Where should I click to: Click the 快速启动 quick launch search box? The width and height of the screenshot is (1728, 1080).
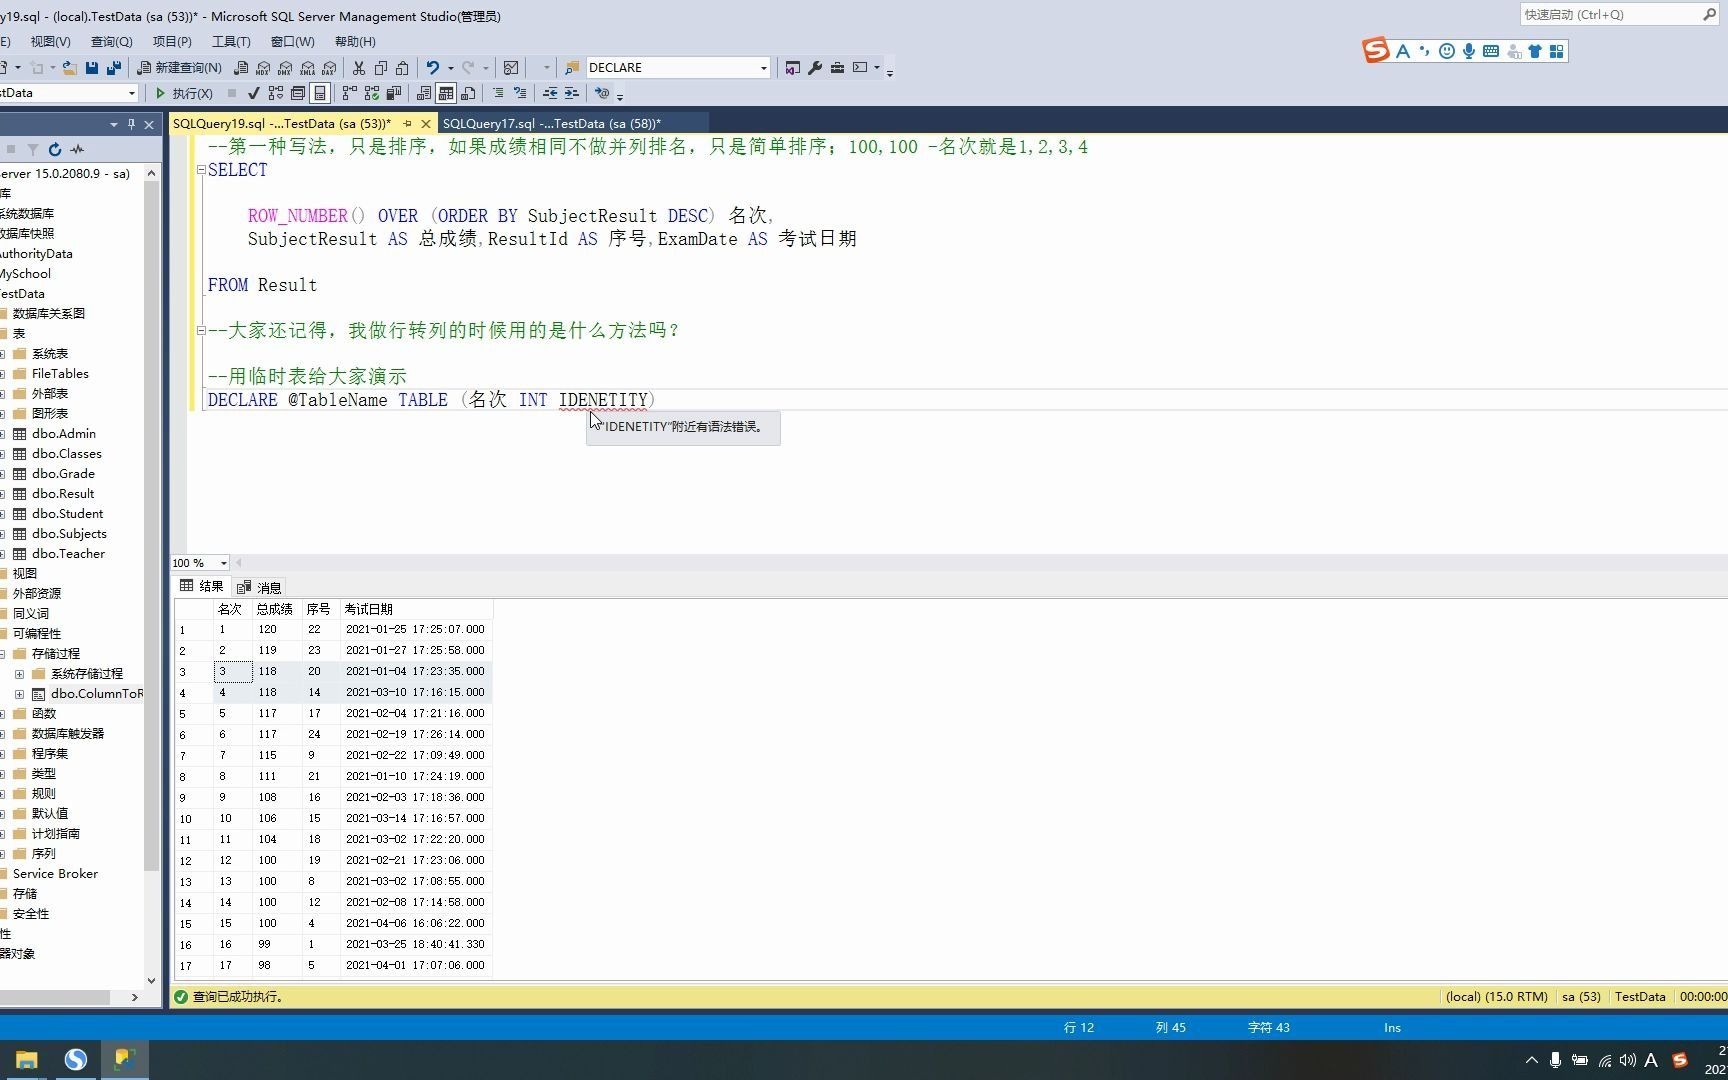click(1619, 15)
